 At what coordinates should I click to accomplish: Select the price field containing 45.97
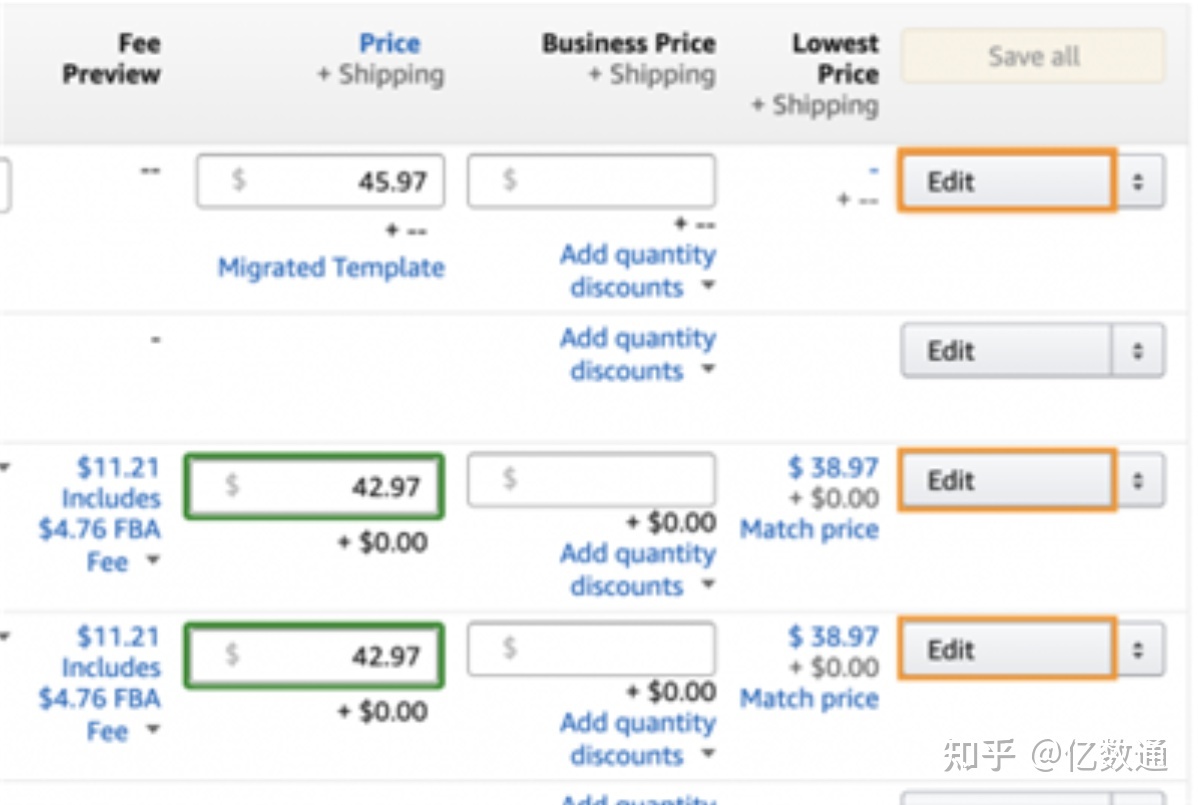(320, 181)
